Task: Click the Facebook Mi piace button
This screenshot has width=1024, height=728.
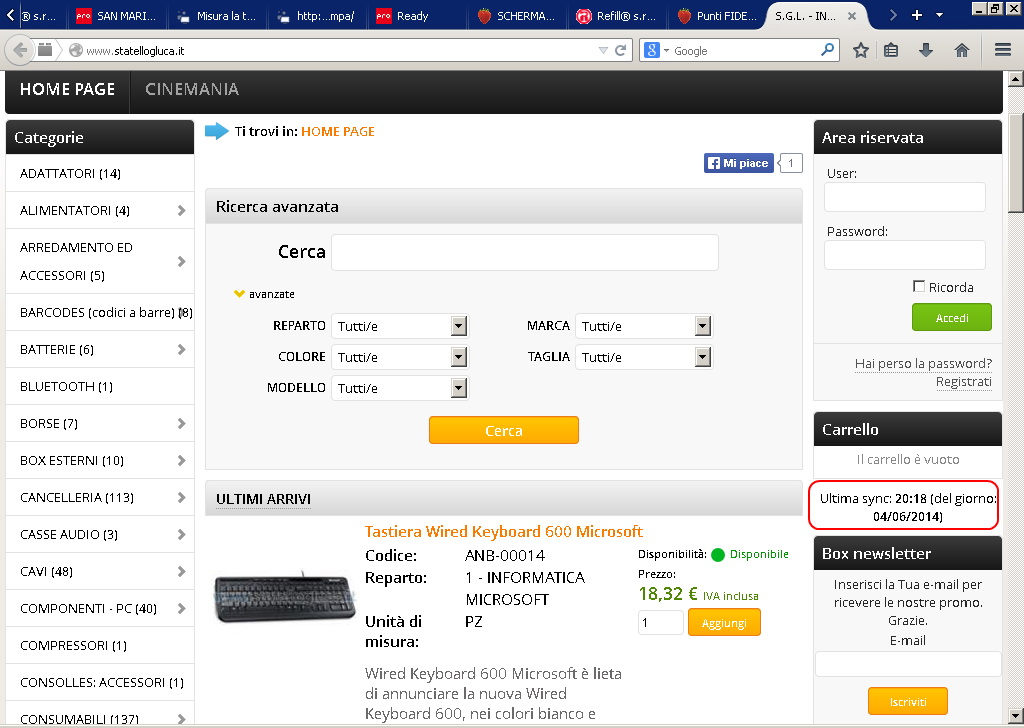Action: click(x=739, y=163)
